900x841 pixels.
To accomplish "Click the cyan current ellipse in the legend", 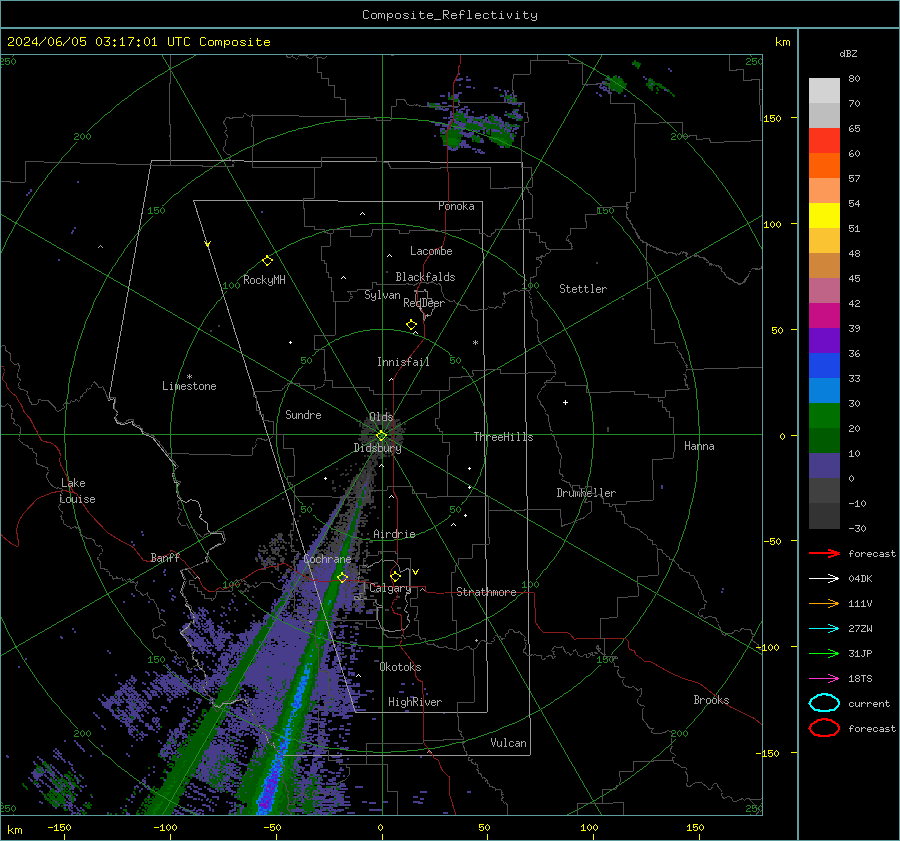I will (x=824, y=703).
